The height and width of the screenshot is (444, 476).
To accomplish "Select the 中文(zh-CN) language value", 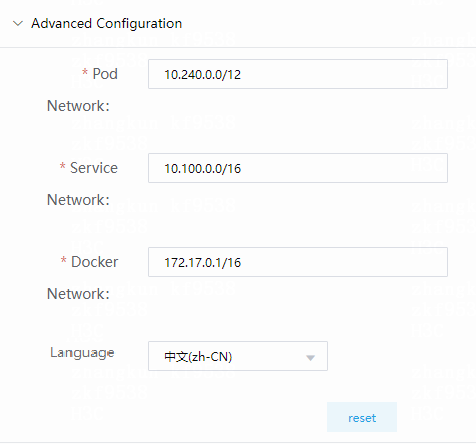I will [x=198, y=357].
